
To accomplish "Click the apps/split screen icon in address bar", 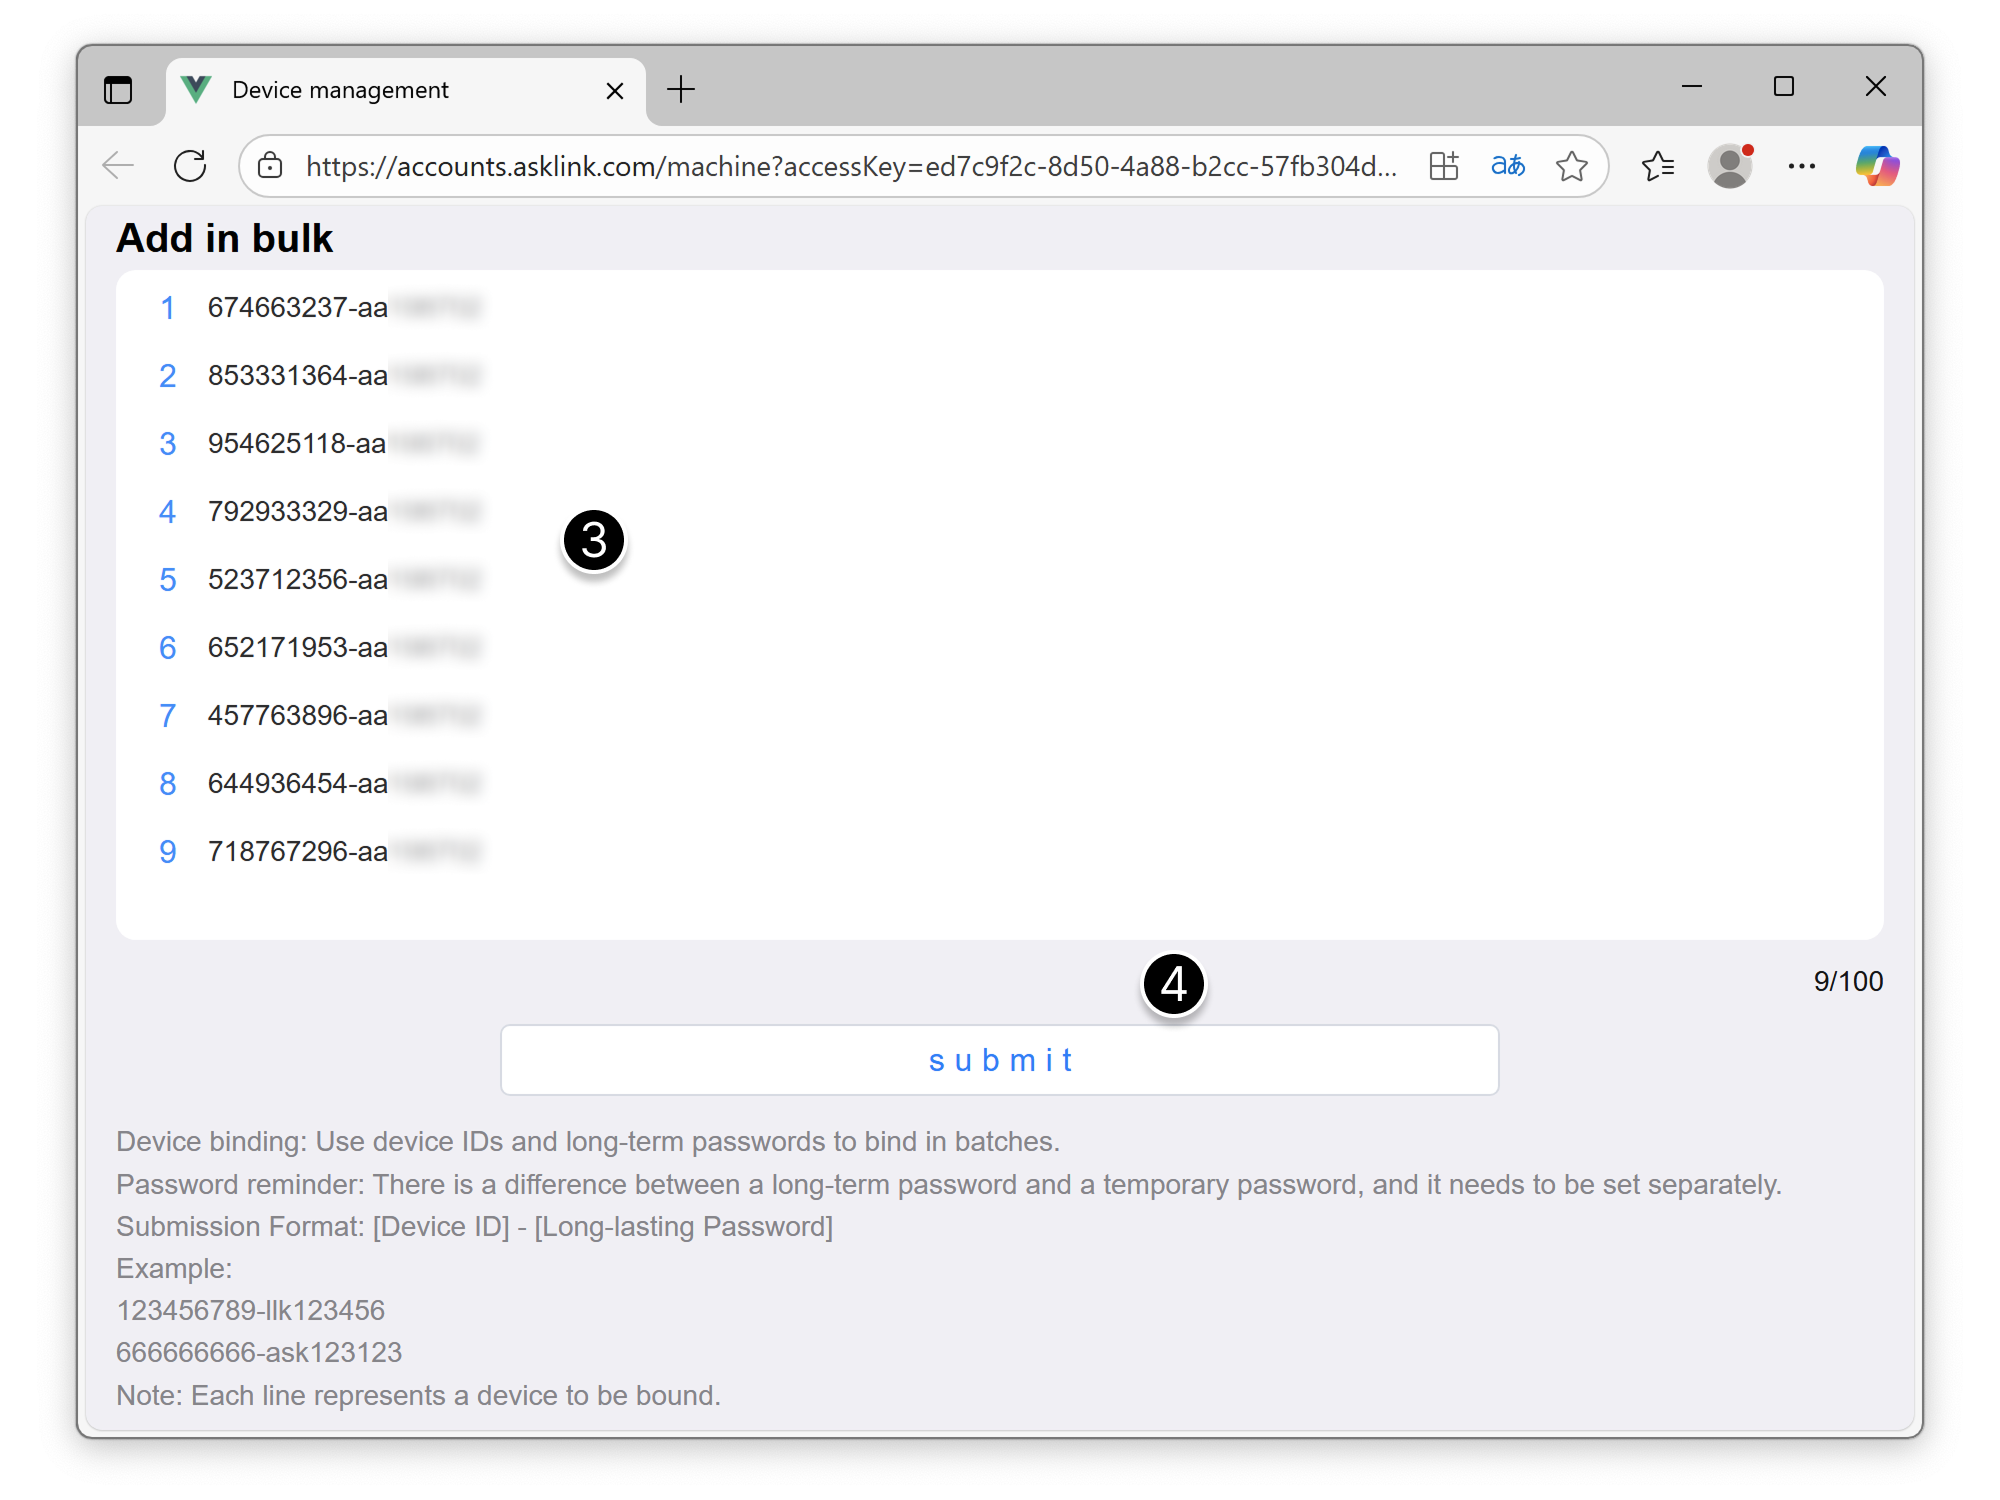I will (1443, 166).
